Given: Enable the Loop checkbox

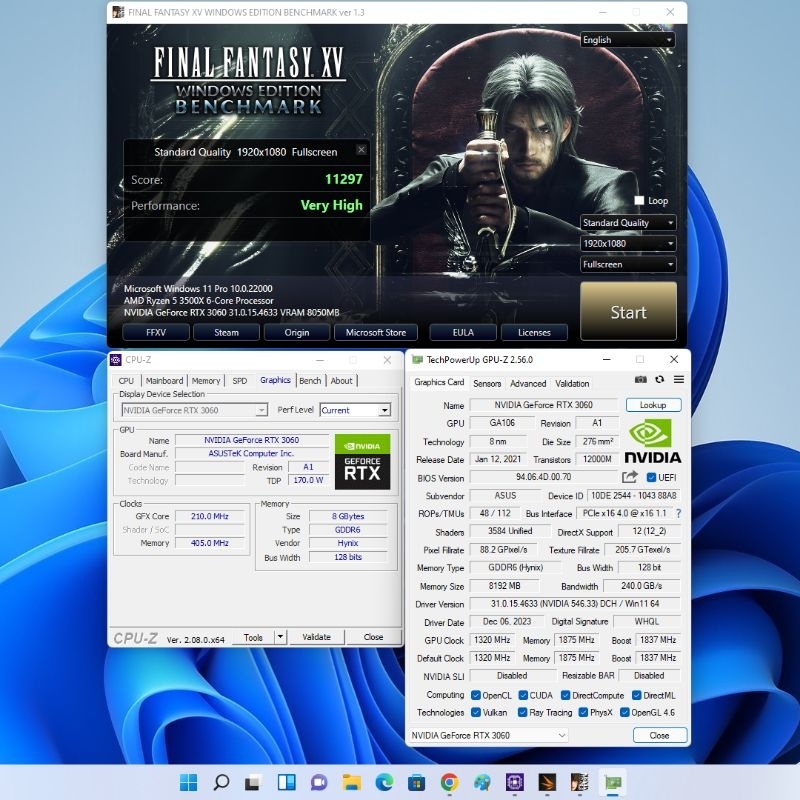Looking at the screenshot, I should [640, 201].
